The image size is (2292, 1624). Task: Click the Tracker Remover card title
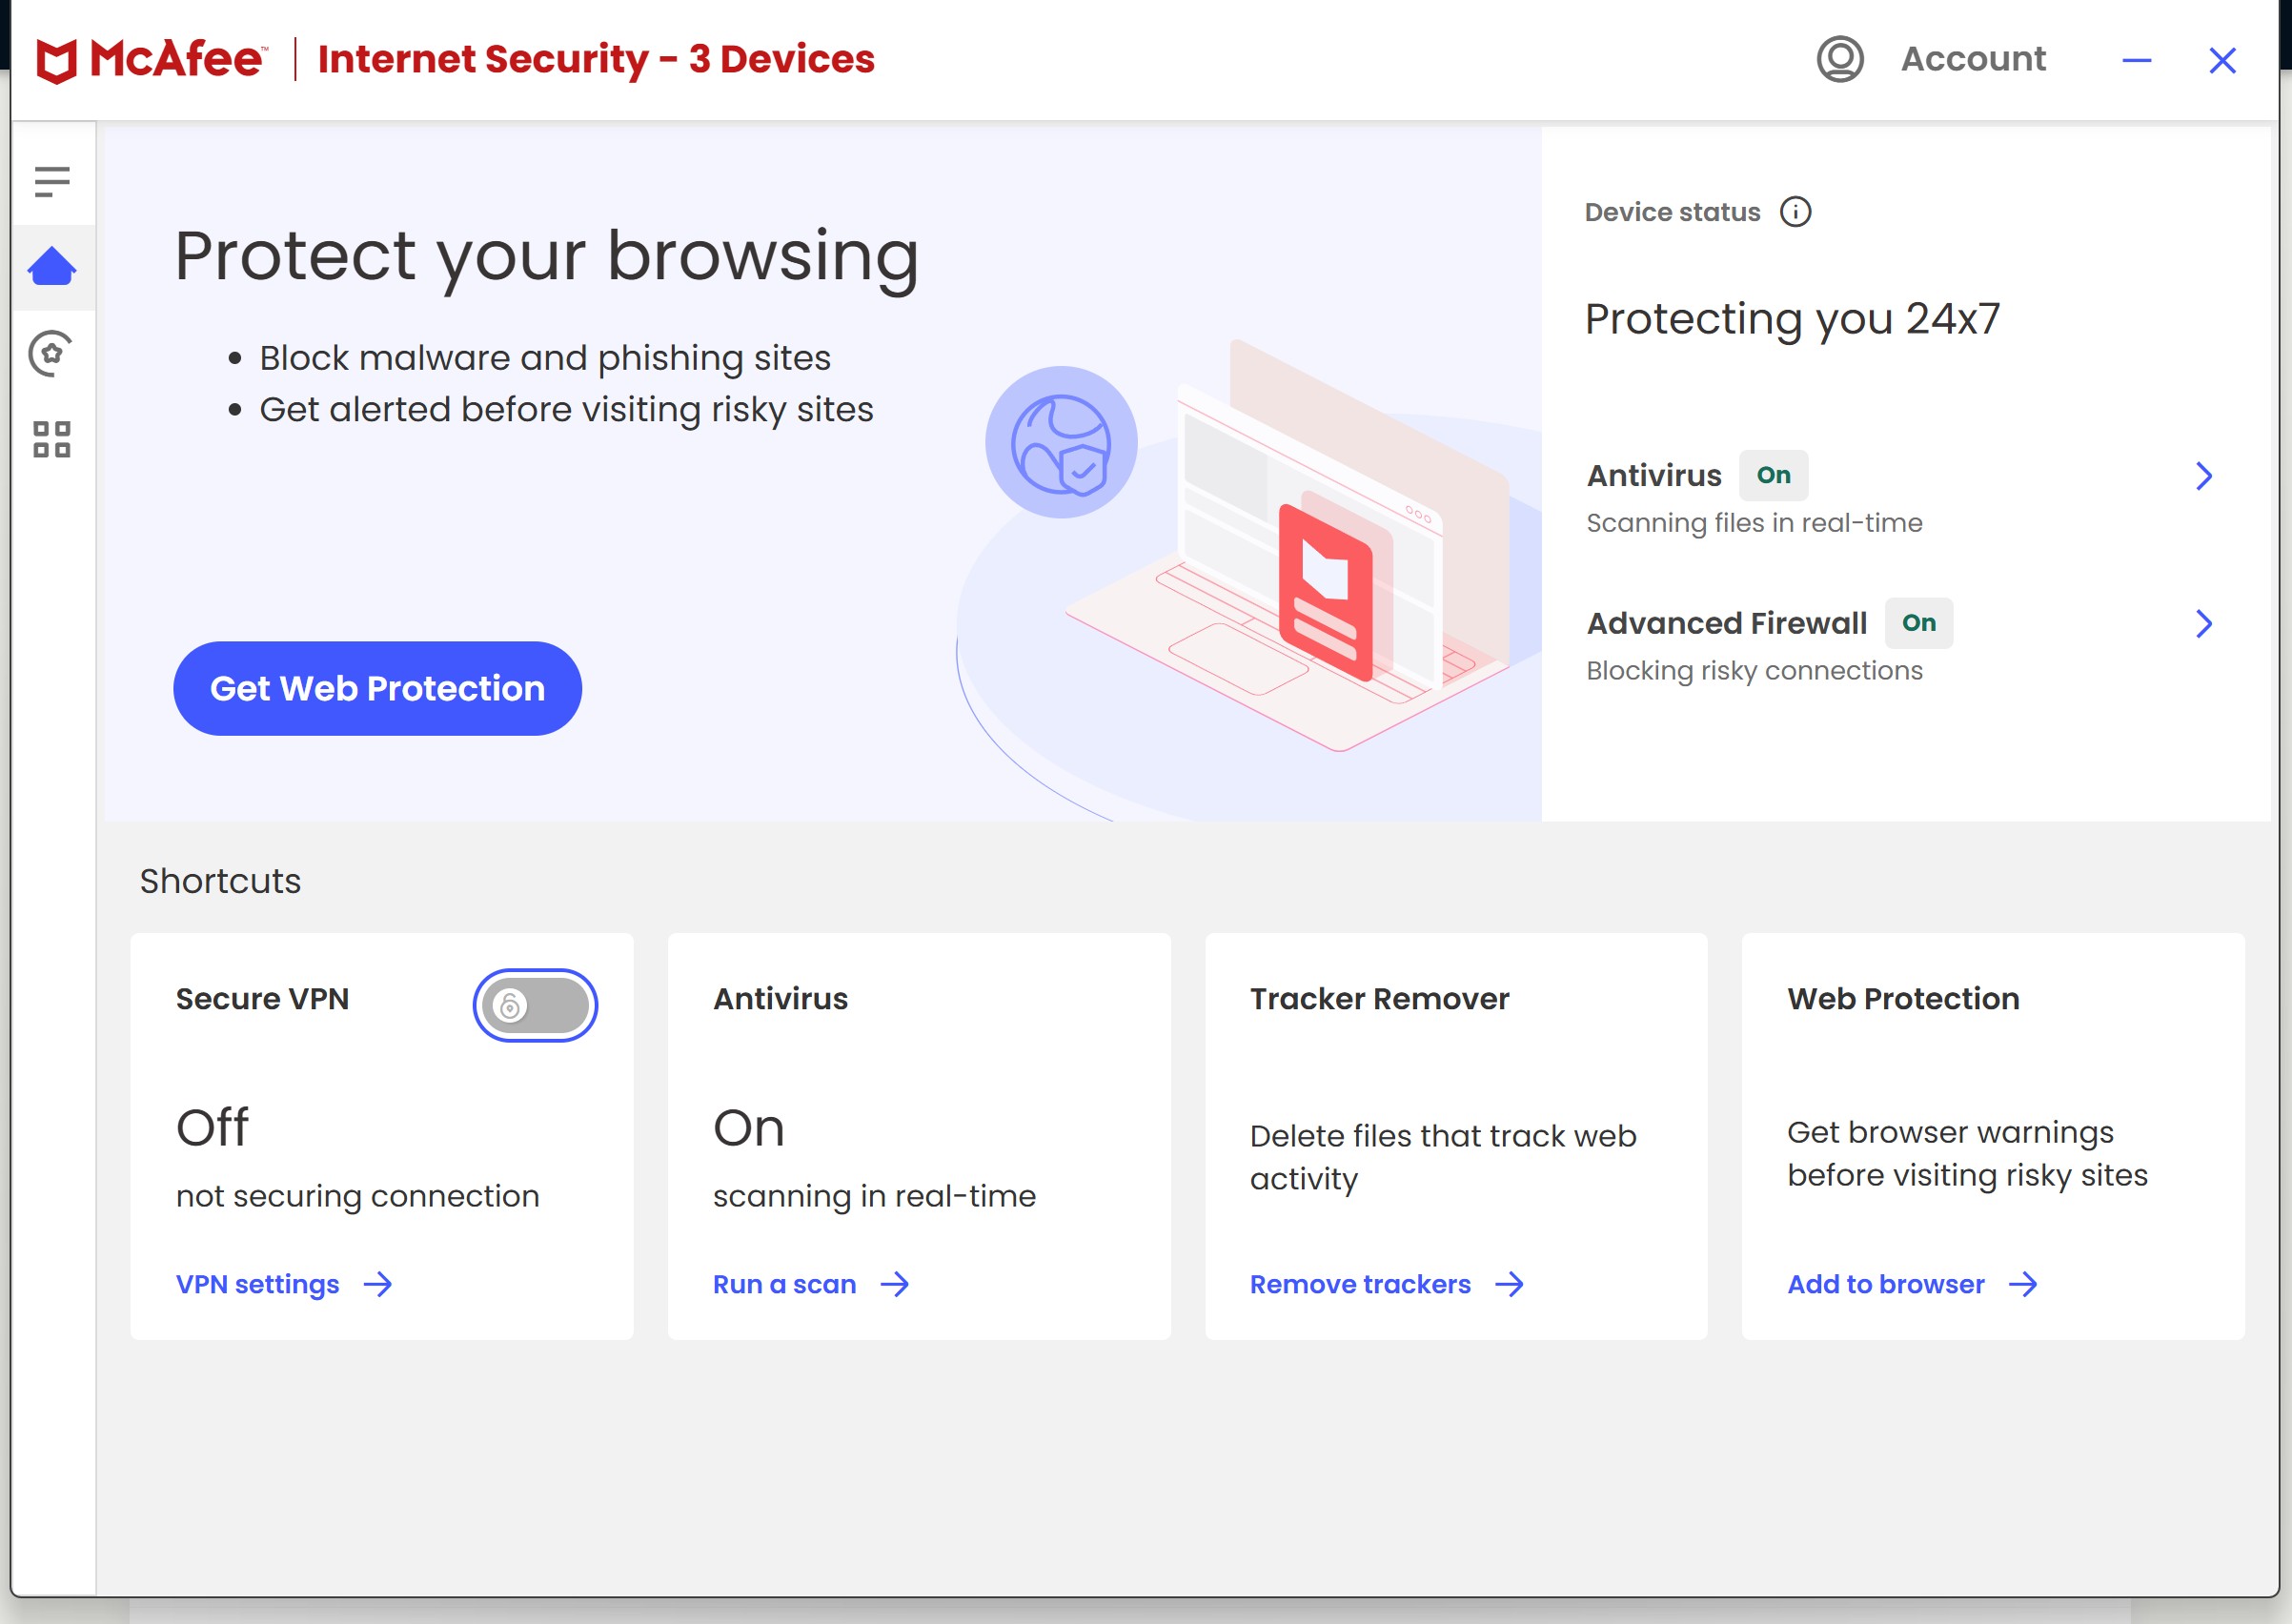click(1380, 999)
